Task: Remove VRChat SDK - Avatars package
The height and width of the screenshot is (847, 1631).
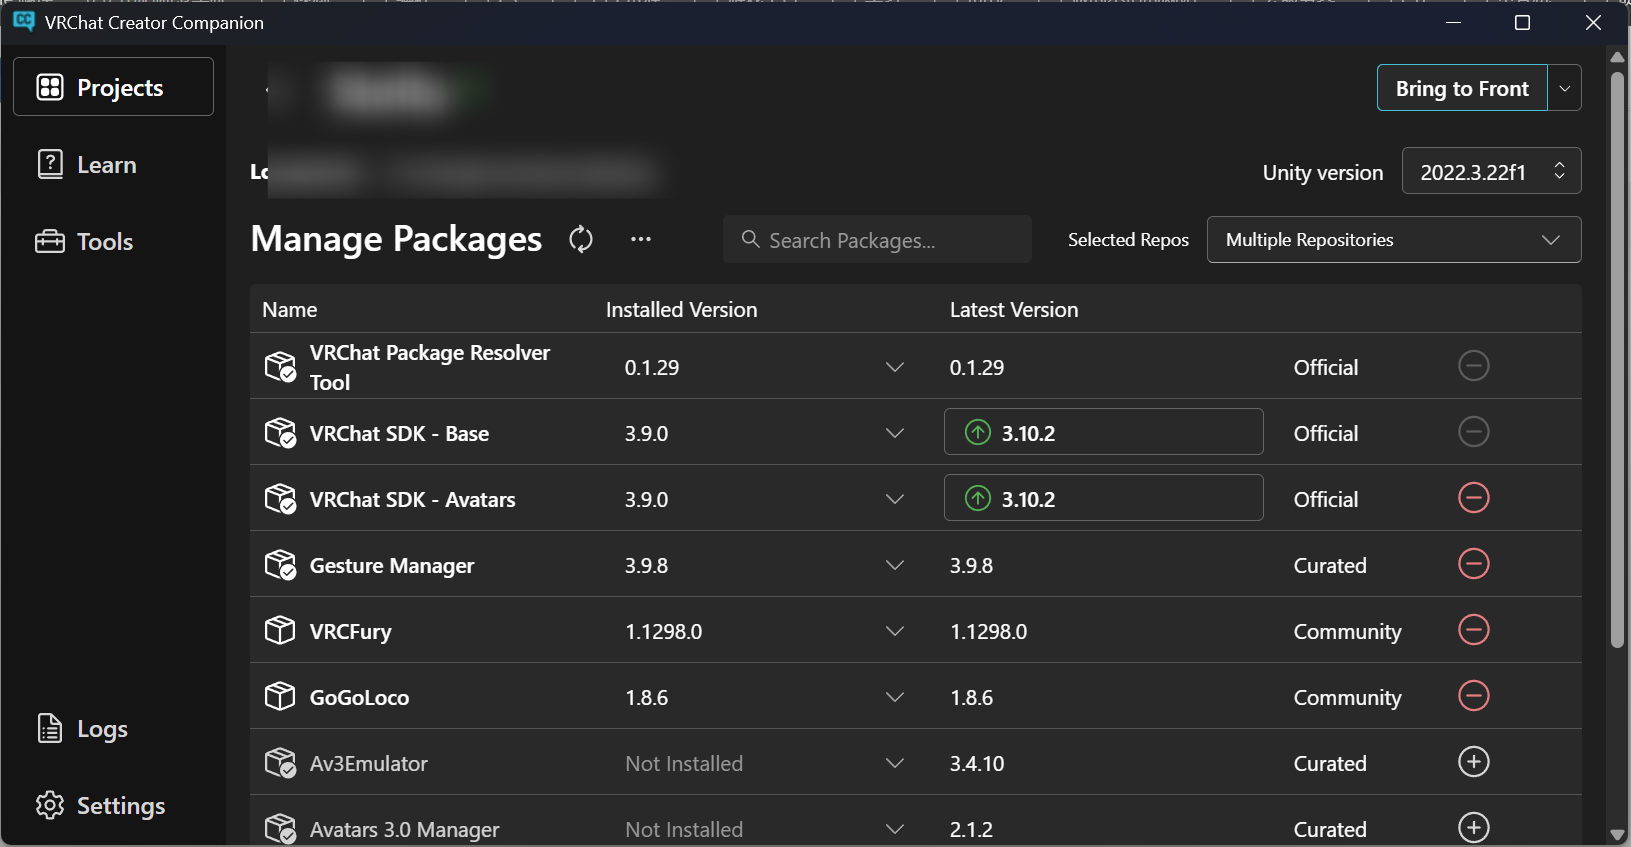Action: pos(1473,498)
